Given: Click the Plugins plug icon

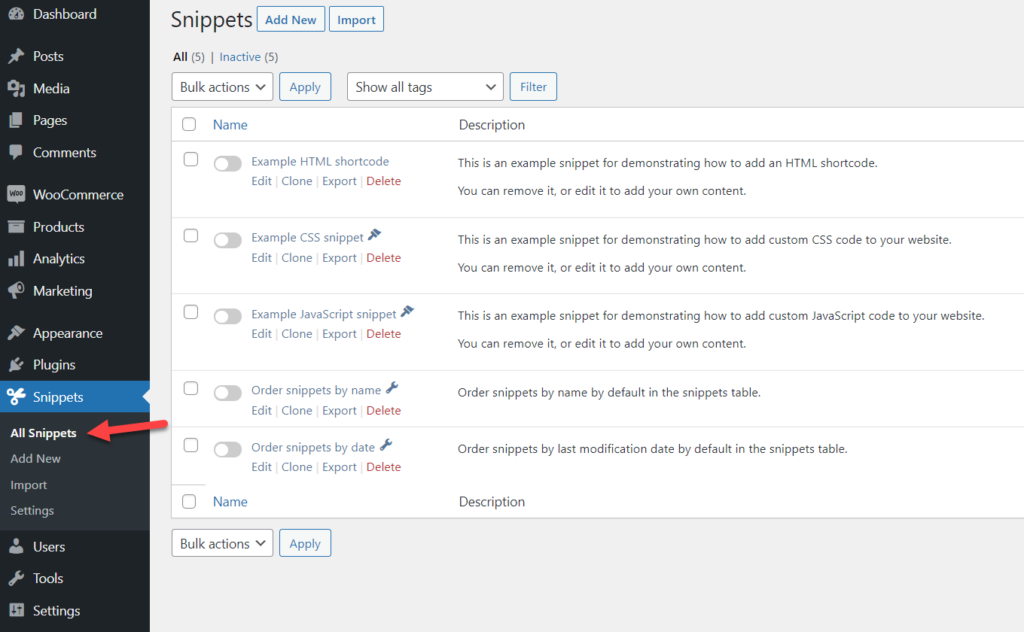Looking at the screenshot, I should 16,364.
